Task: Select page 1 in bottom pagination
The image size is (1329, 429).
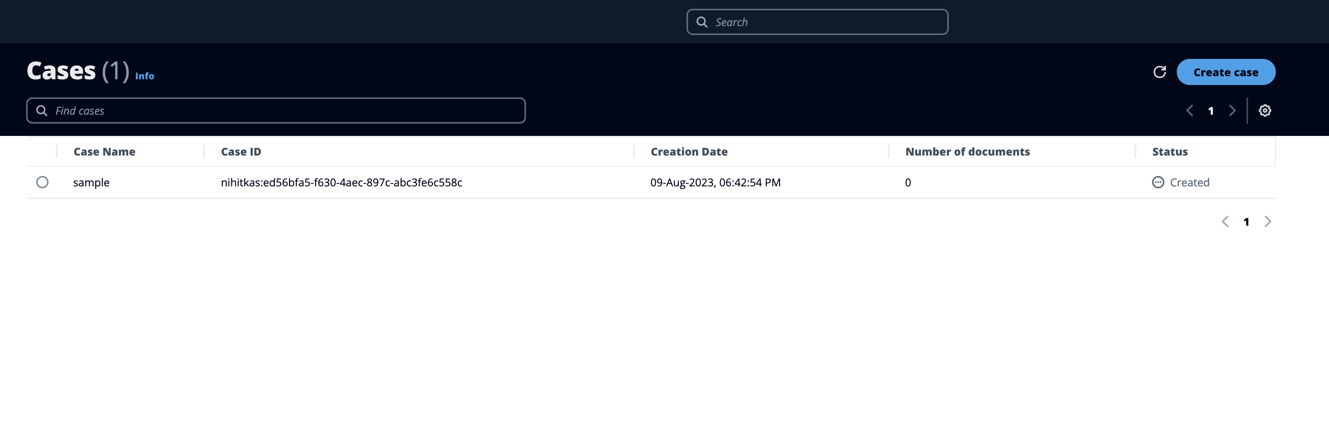Action: coord(1246,222)
